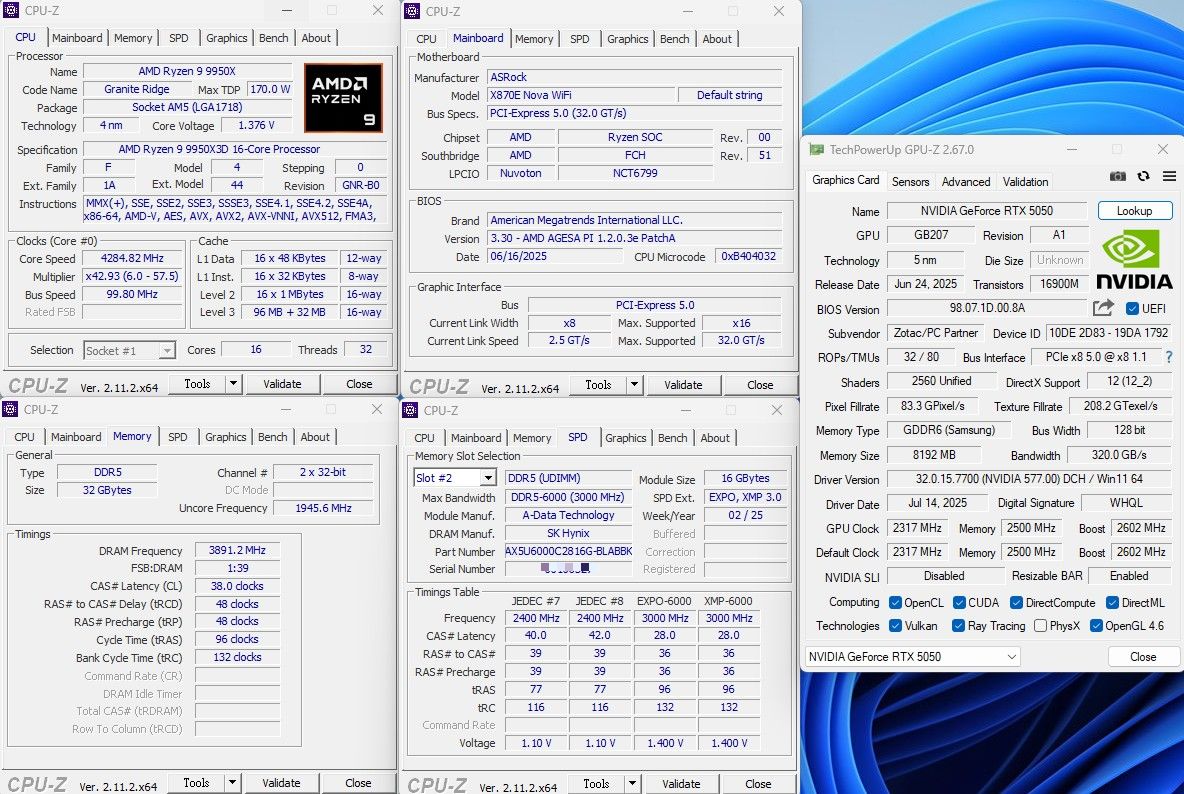Expand the Tools dropdown arrow in the SPD tab window
Viewport: 1184px width, 794px height.
(x=632, y=783)
